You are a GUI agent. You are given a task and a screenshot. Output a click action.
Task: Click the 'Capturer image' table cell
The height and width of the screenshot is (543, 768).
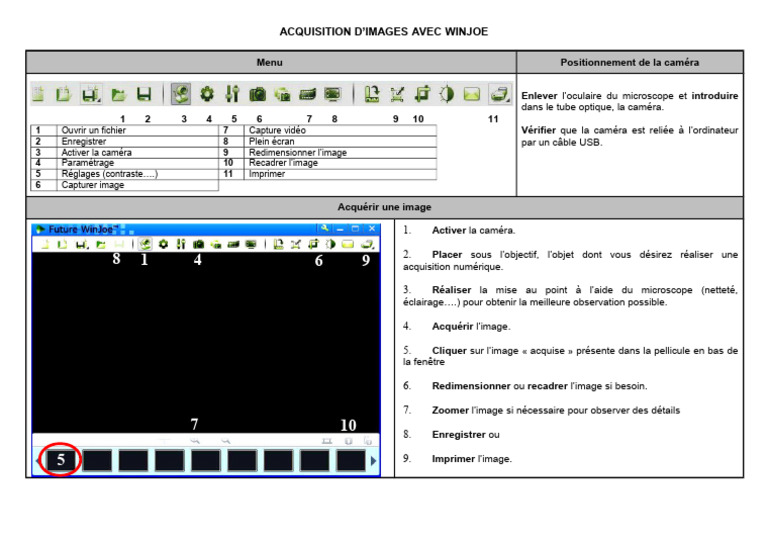point(138,185)
